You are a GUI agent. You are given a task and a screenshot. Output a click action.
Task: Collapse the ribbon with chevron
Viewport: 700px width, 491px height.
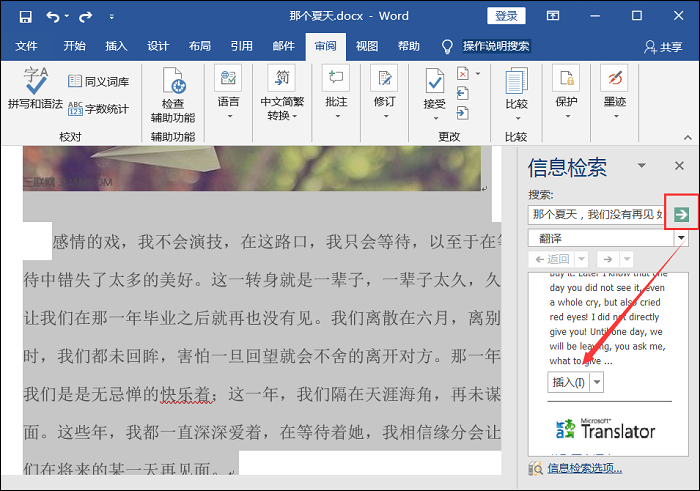coord(688,138)
